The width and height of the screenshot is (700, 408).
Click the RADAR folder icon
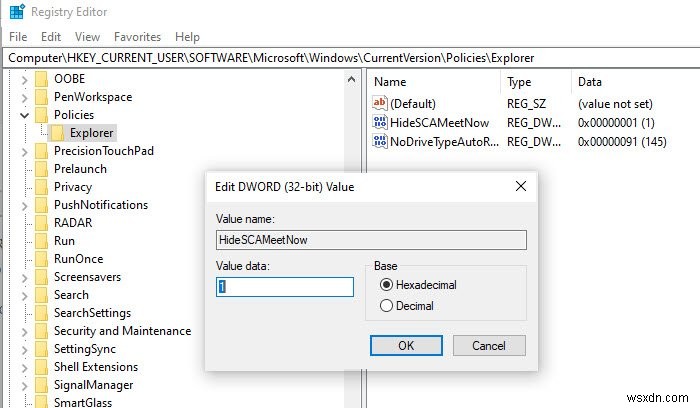[42, 223]
